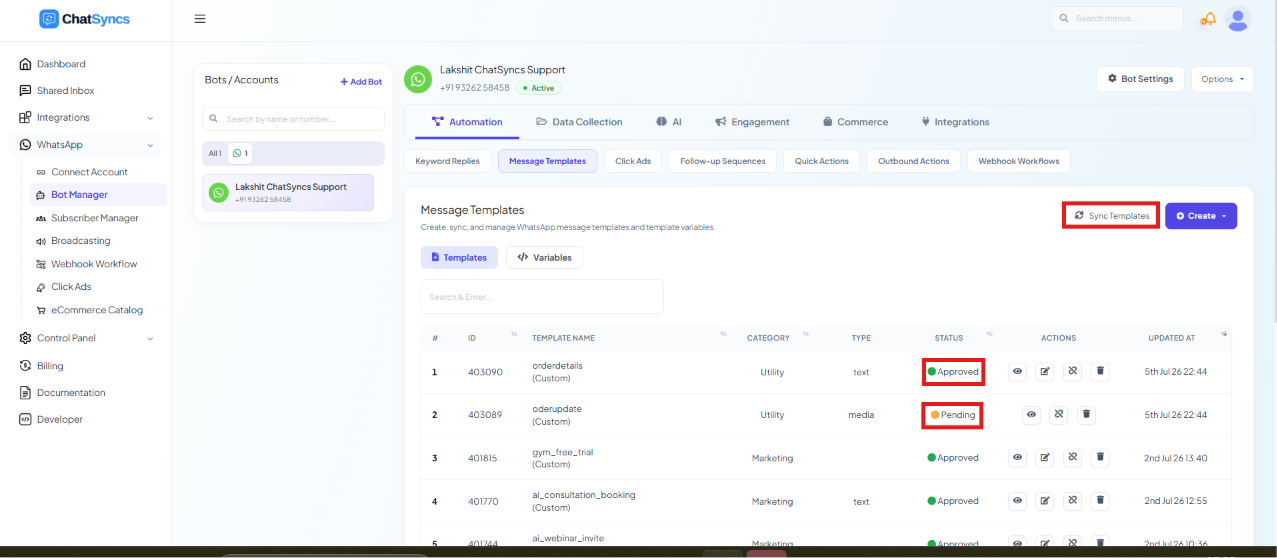1277x558 pixels.
Task: Open Follow-up Sequences sub-tab
Action: click(x=723, y=161)
